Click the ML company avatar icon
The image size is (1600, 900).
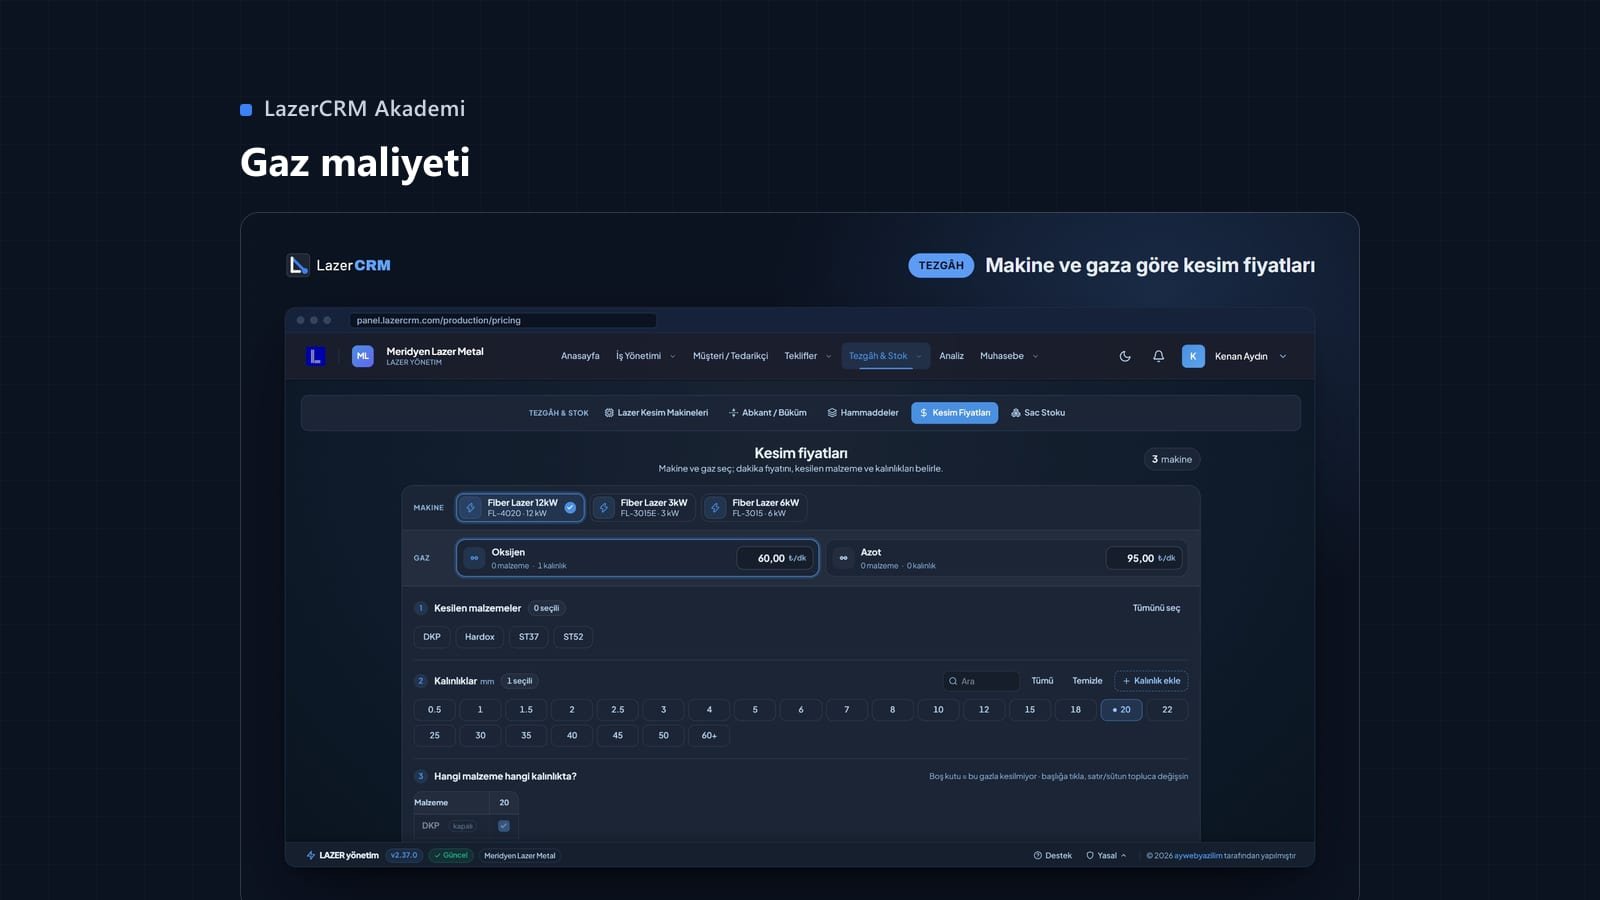(363, 356)
